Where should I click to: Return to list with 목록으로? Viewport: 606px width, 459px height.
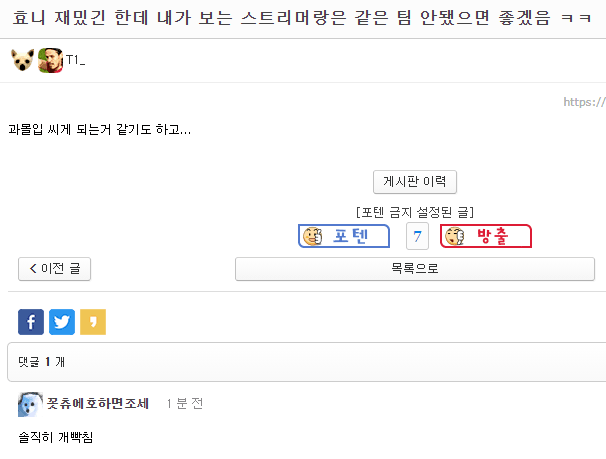415,269
